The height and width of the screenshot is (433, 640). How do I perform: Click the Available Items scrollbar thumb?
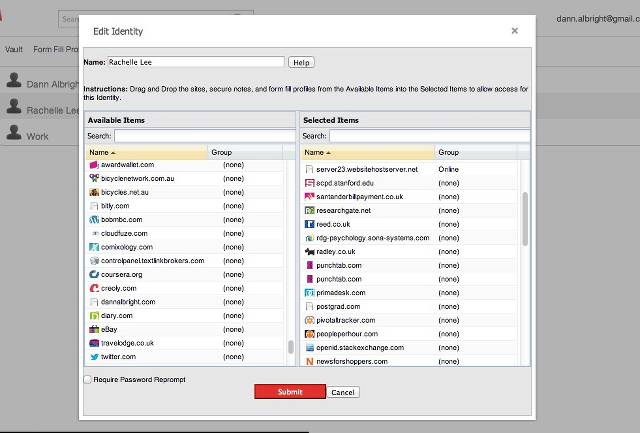click(291, 347)
